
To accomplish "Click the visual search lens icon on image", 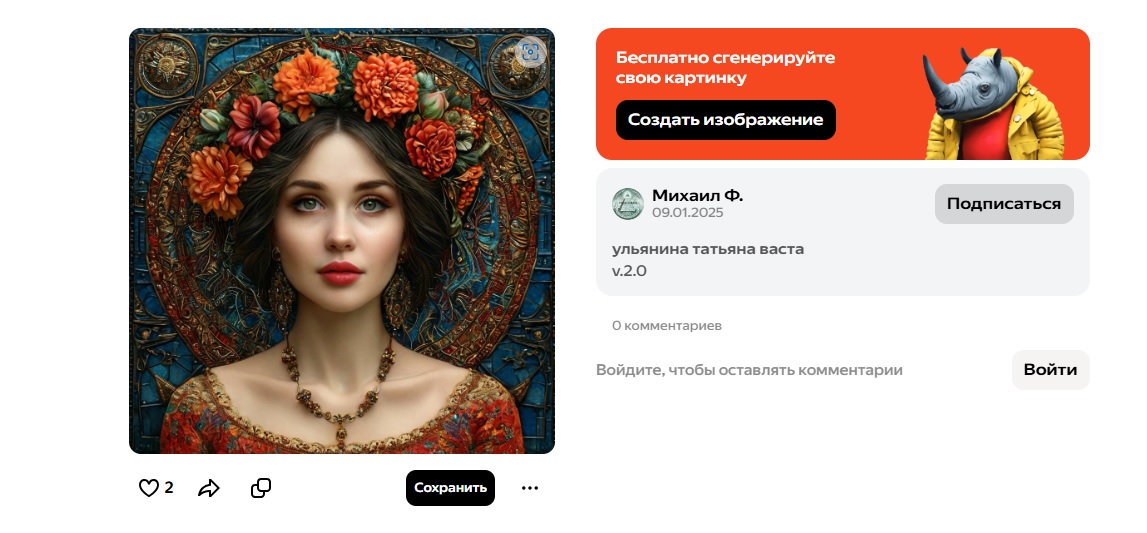I will tap(531, 52).
